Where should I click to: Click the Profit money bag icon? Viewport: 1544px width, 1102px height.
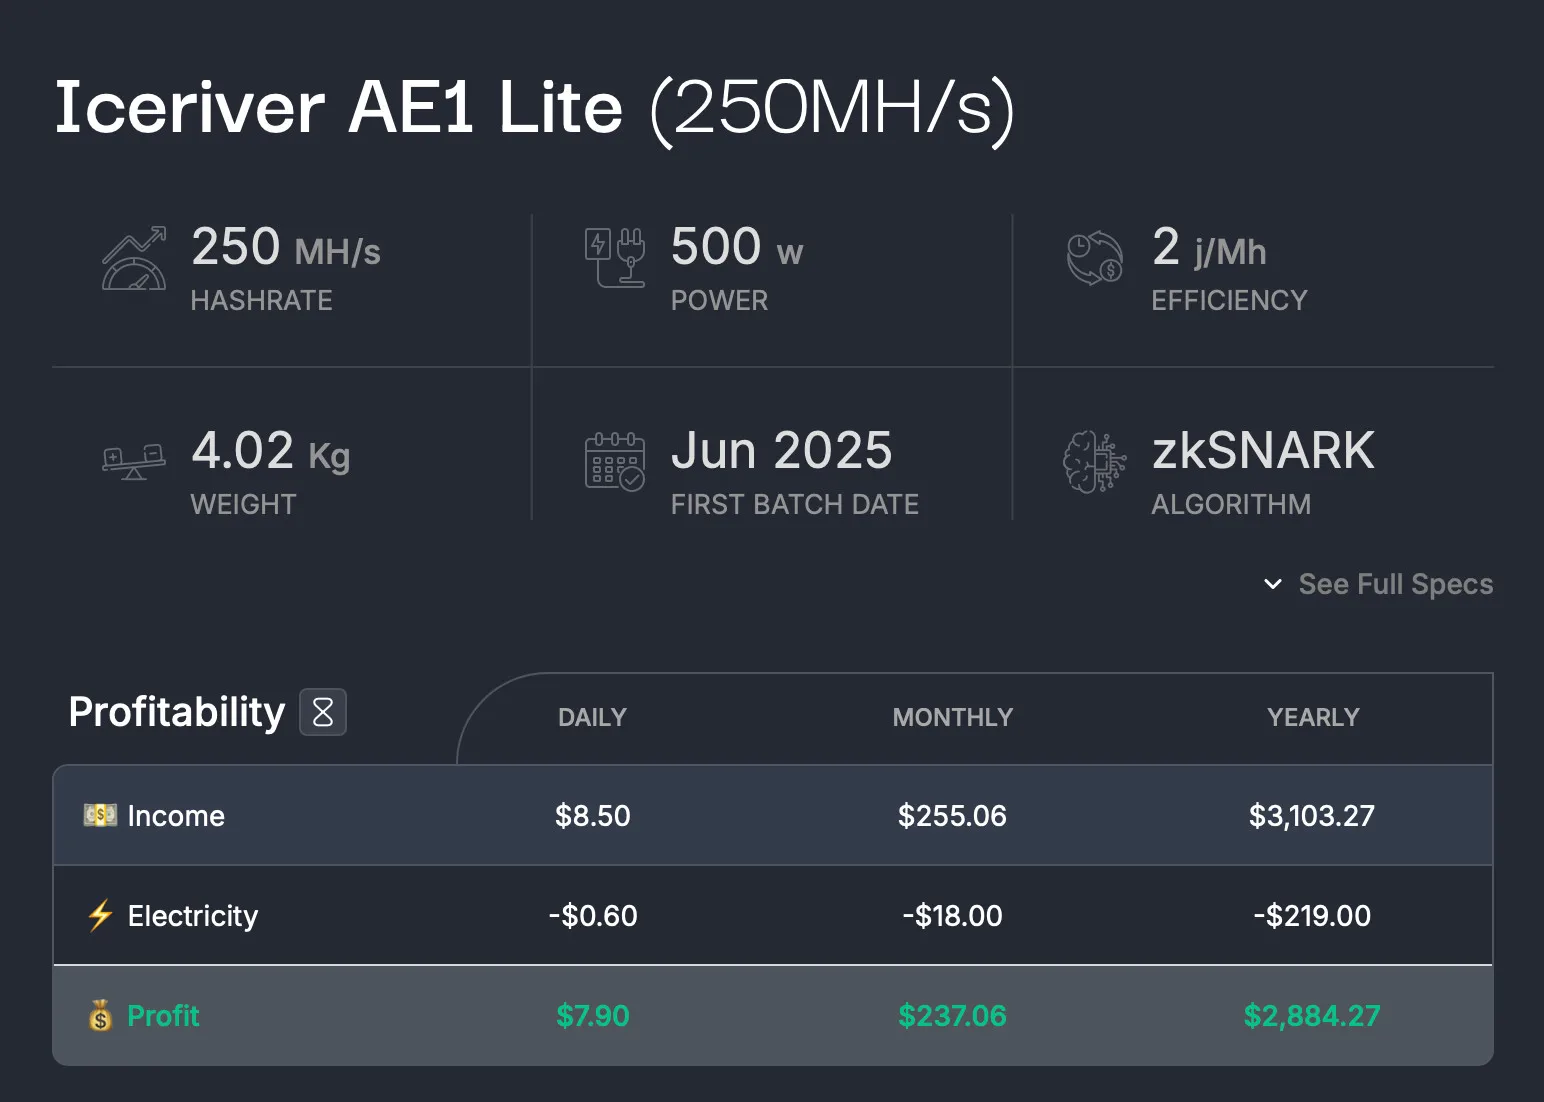(100, 1016)
